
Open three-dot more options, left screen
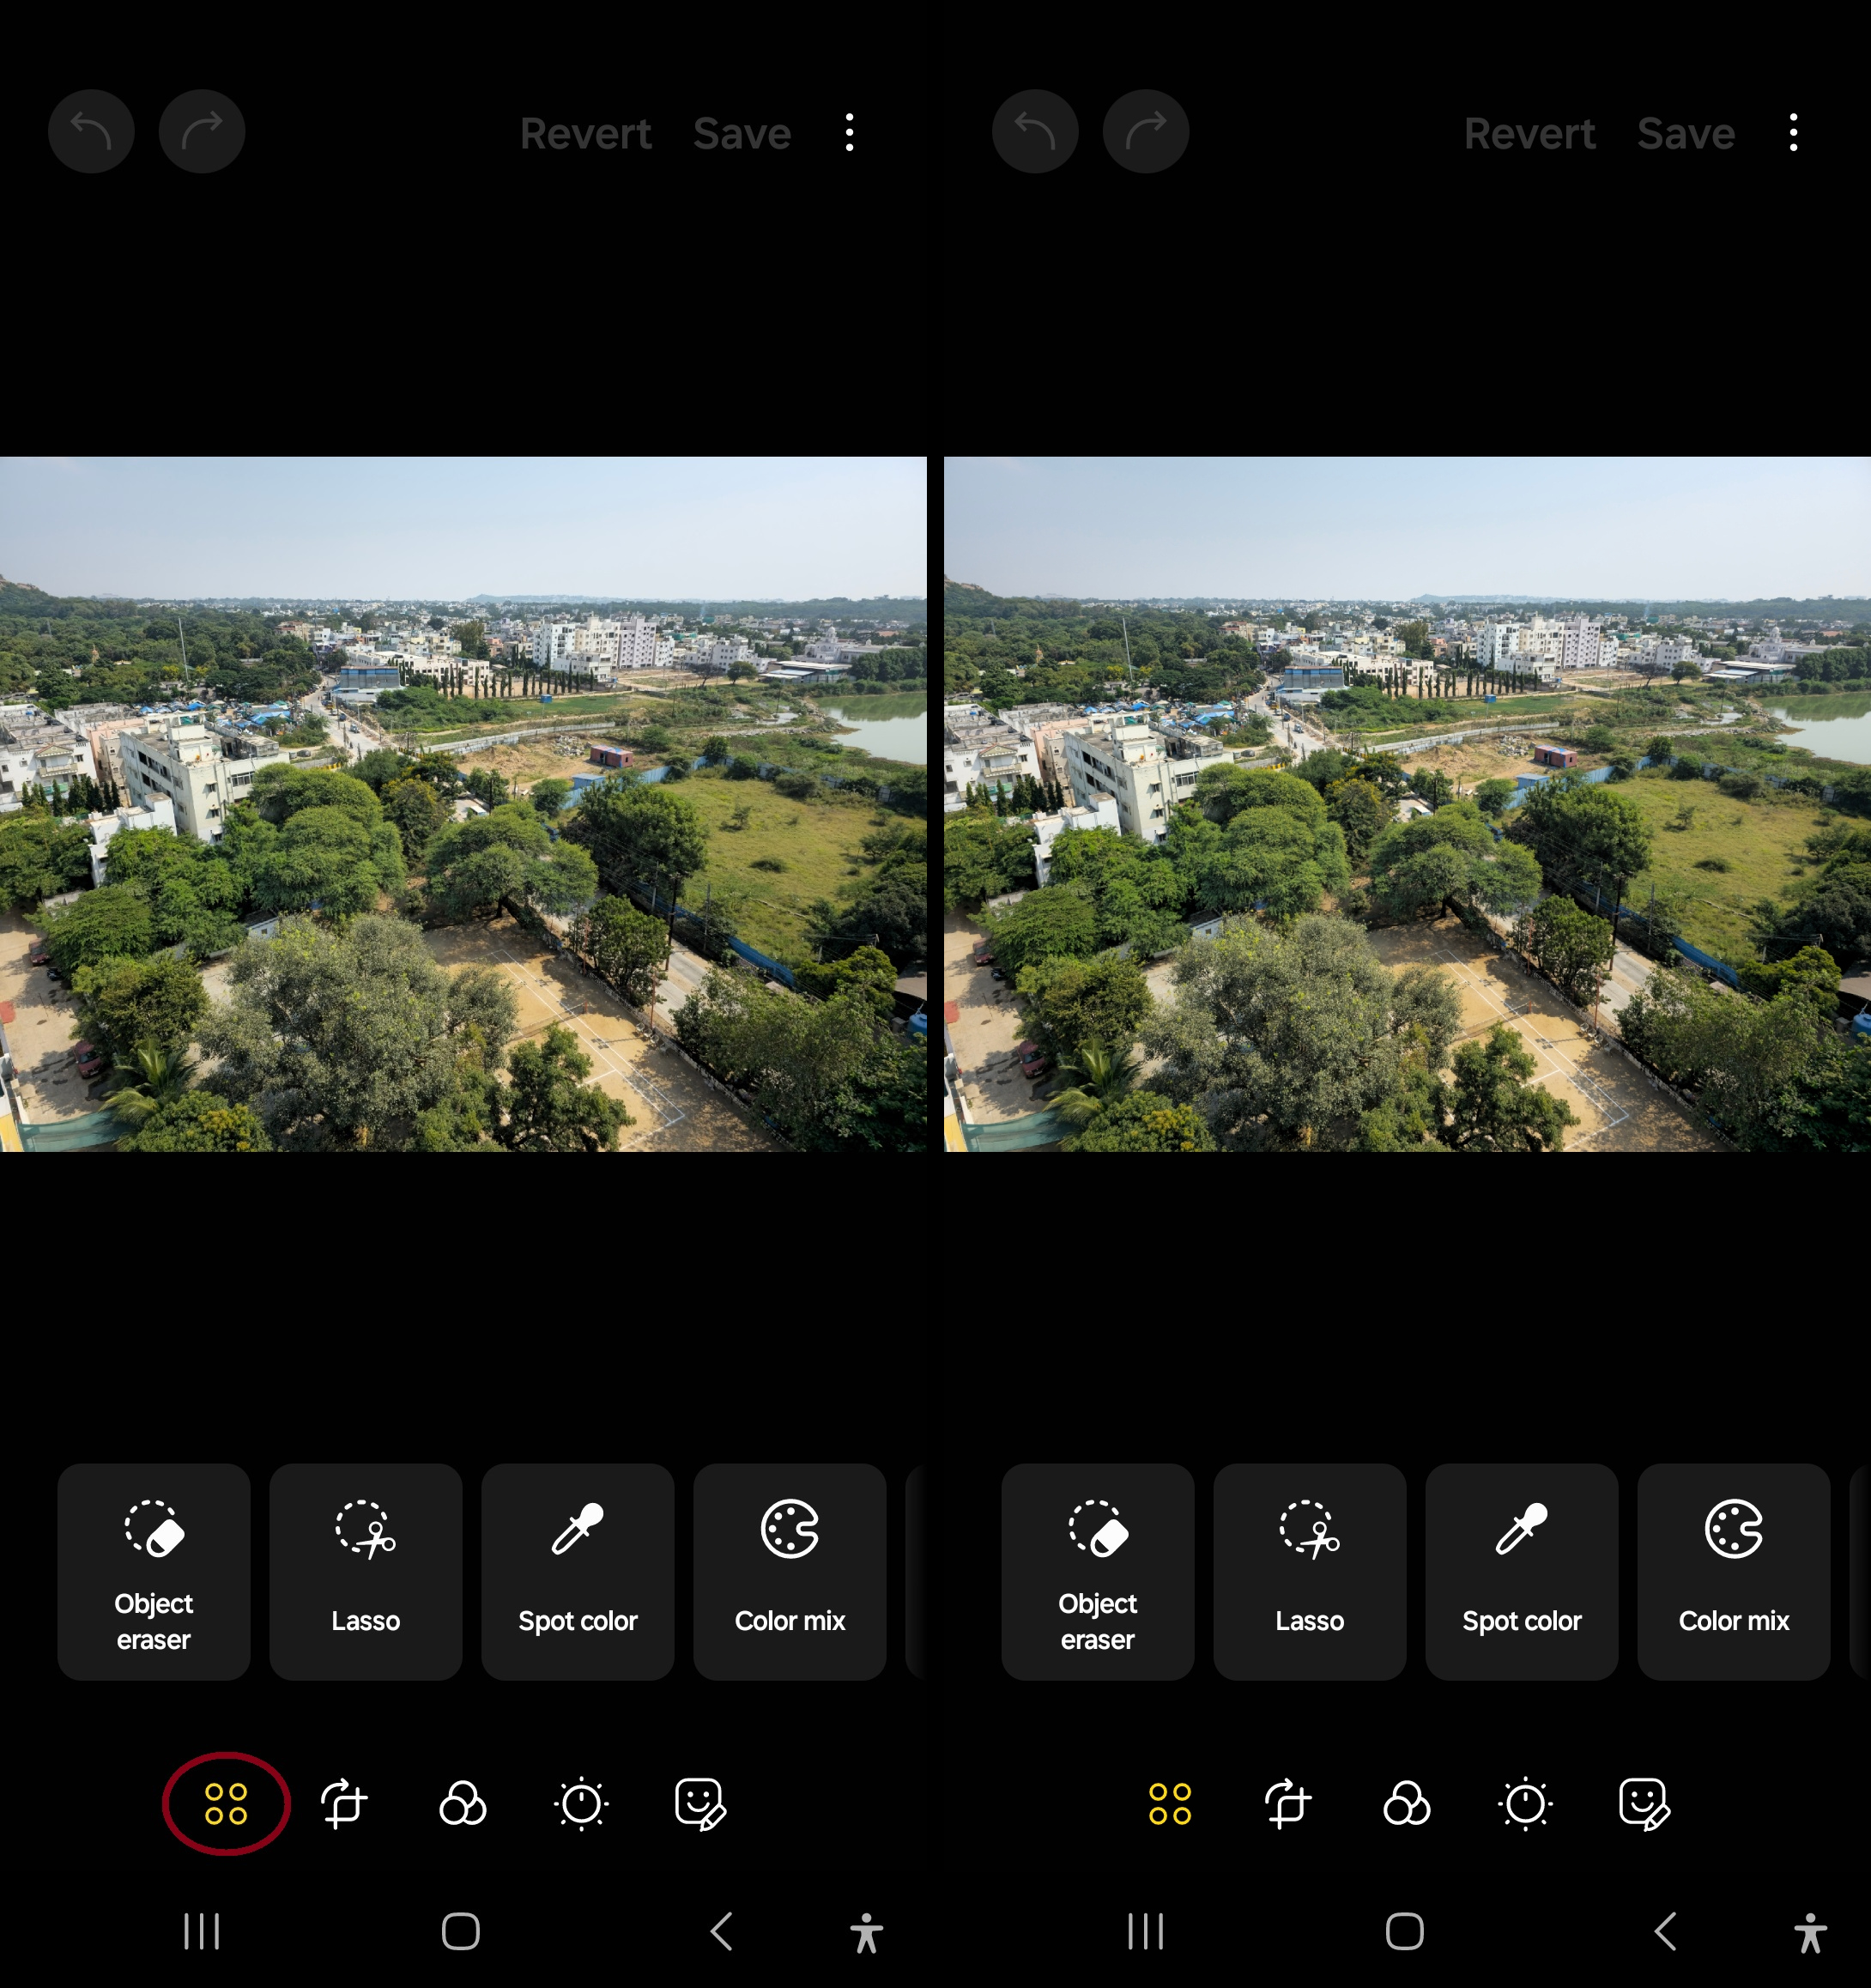[x=849, y=132]
